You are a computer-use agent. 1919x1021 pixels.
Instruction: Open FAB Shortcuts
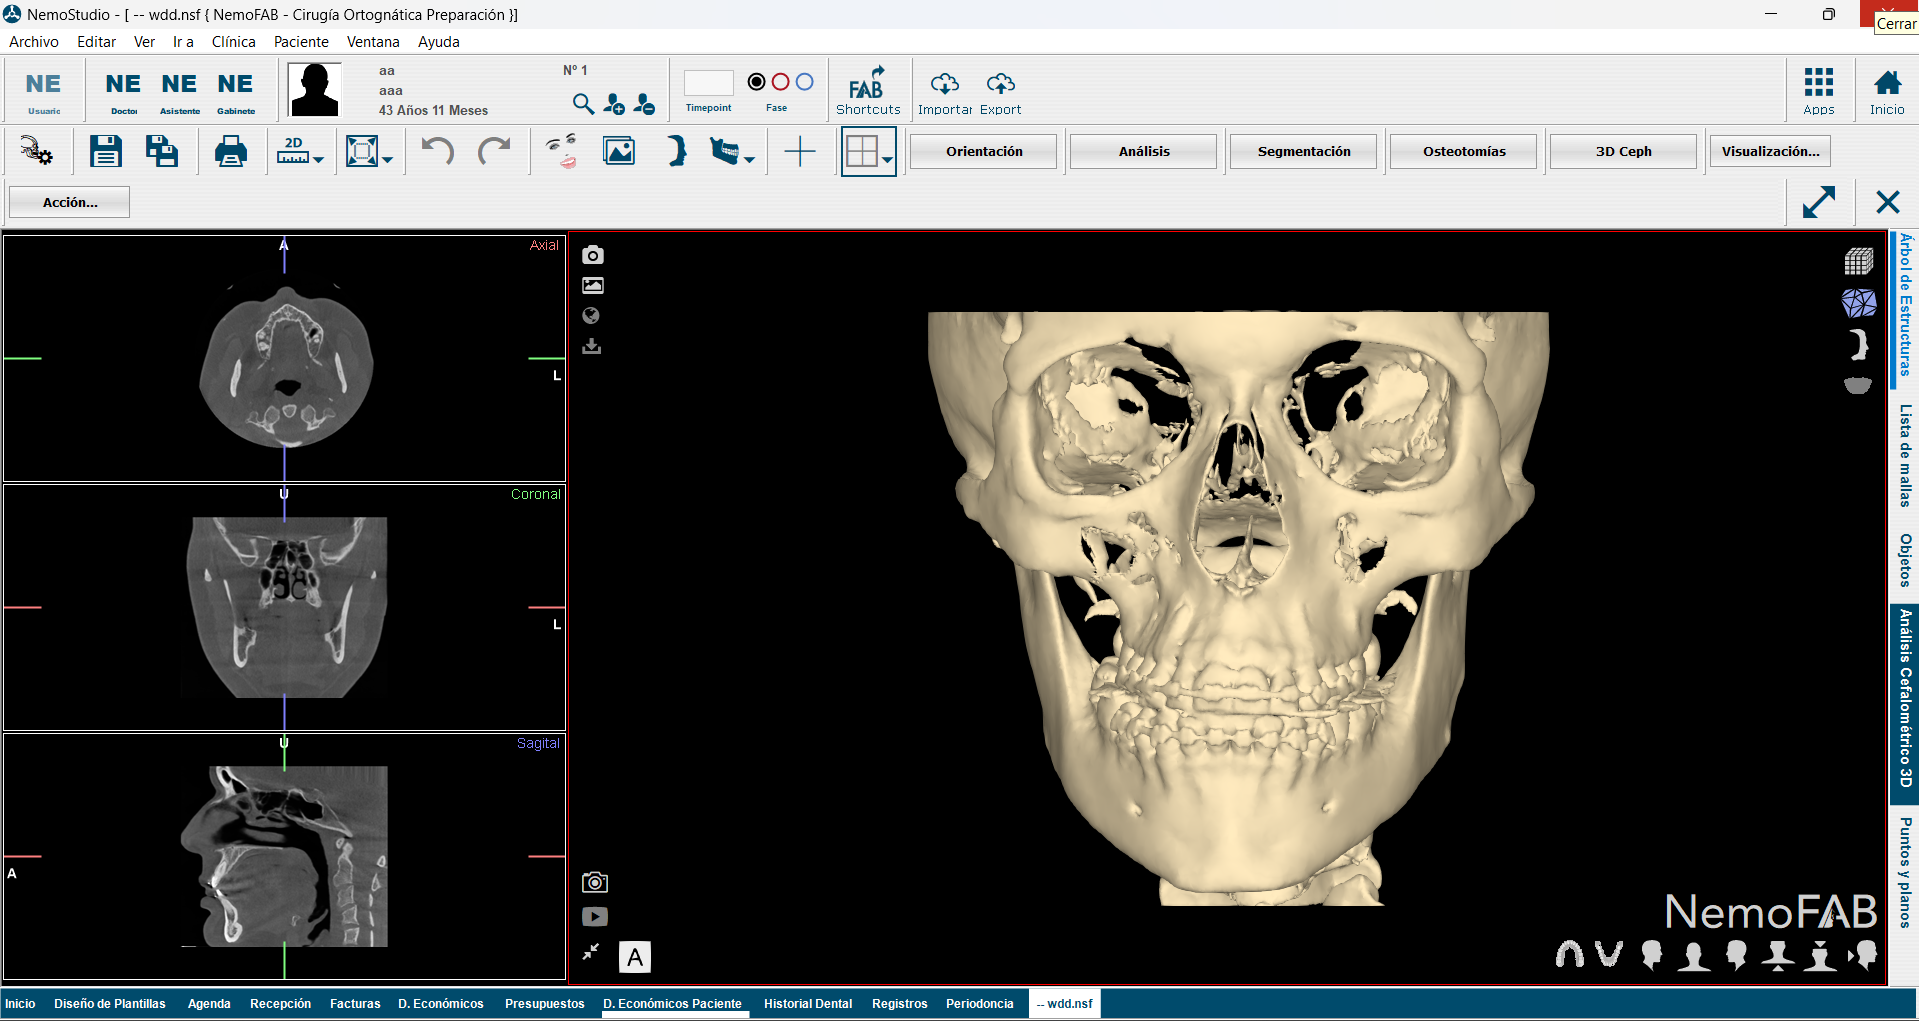868,91
